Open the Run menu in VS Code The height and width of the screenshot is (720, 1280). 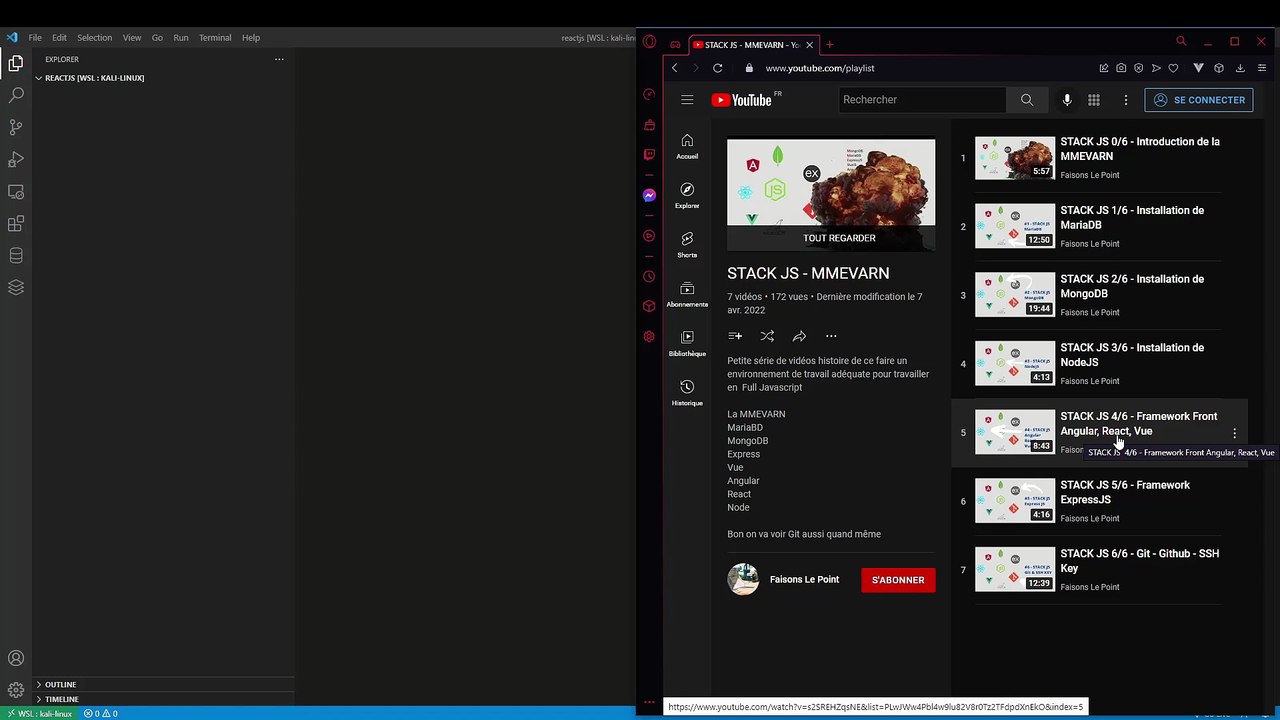point(181,38)
